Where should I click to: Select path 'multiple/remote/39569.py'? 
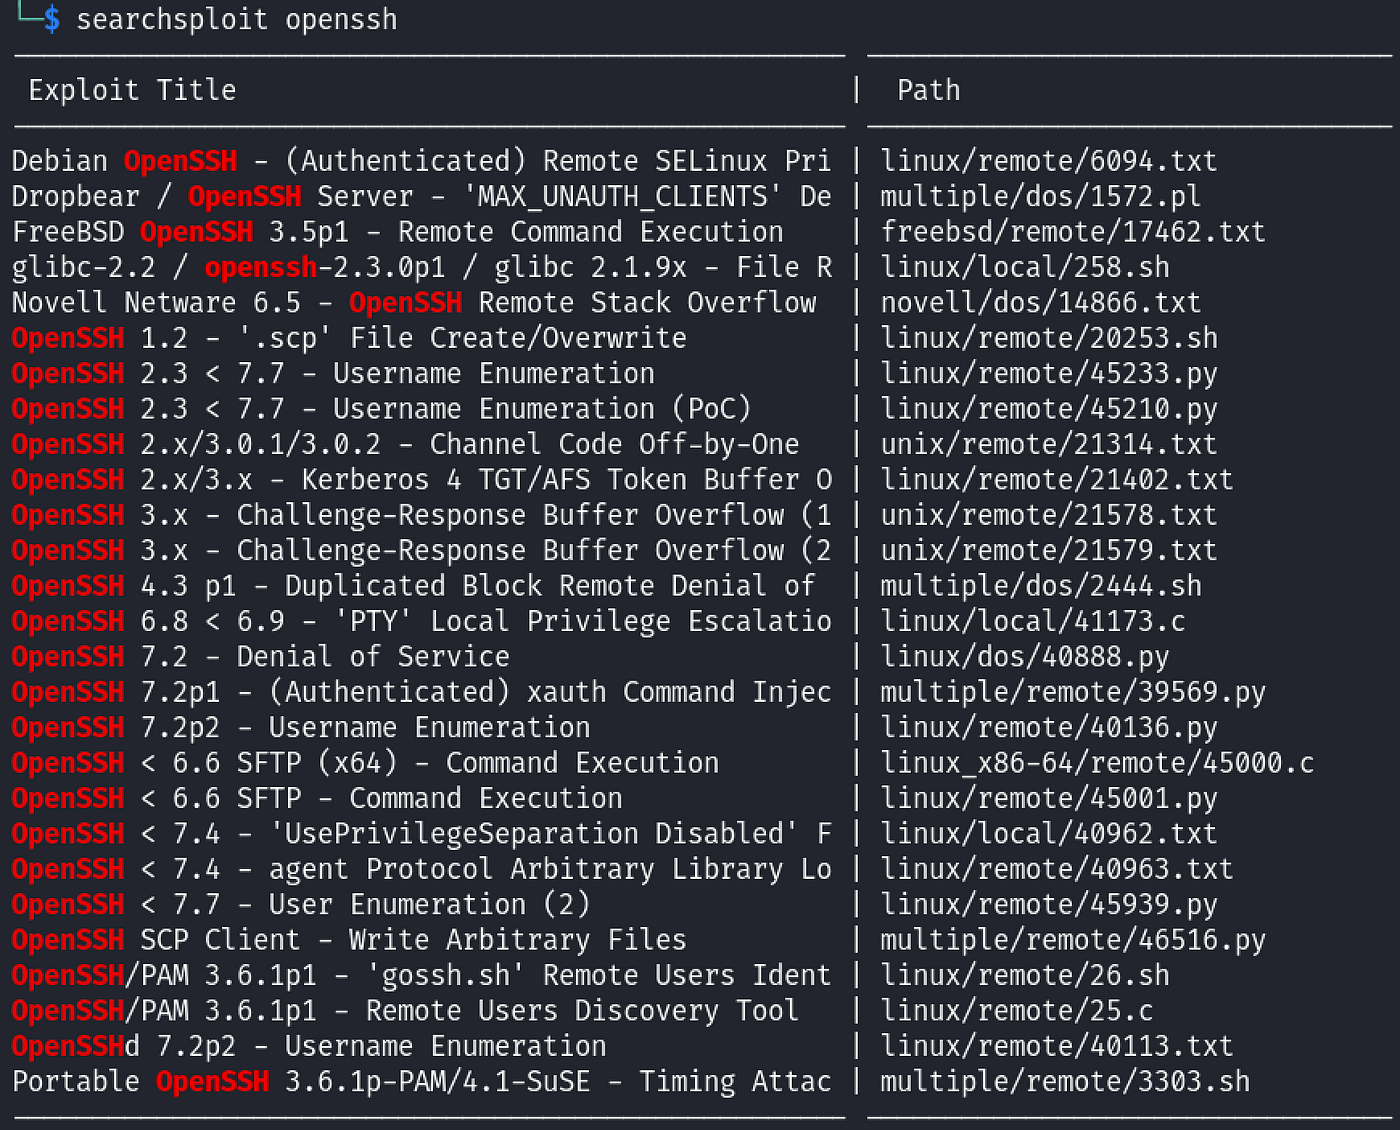point(1072,692)
